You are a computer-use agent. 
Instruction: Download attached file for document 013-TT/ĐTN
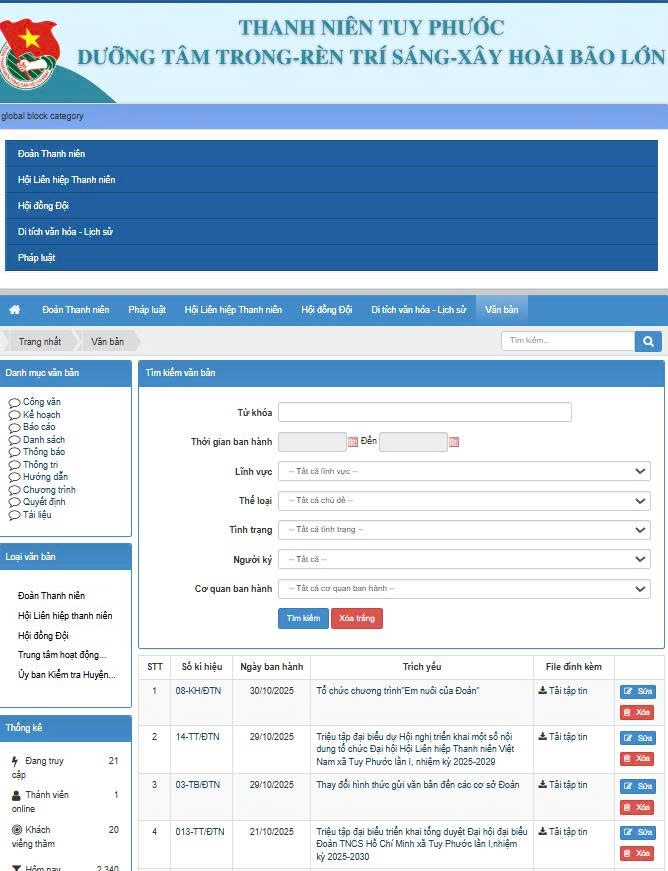[x=563, y=831]
